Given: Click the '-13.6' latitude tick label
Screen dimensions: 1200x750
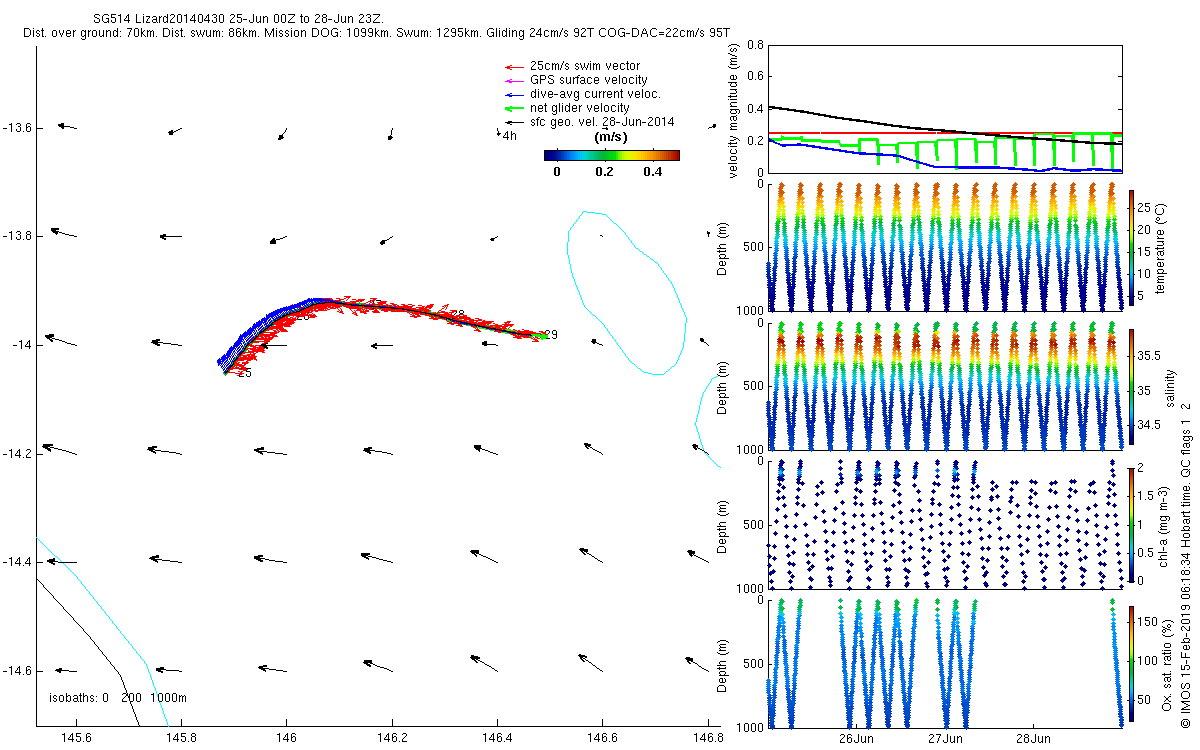Looking at the screenshot, I should point(16,128).
